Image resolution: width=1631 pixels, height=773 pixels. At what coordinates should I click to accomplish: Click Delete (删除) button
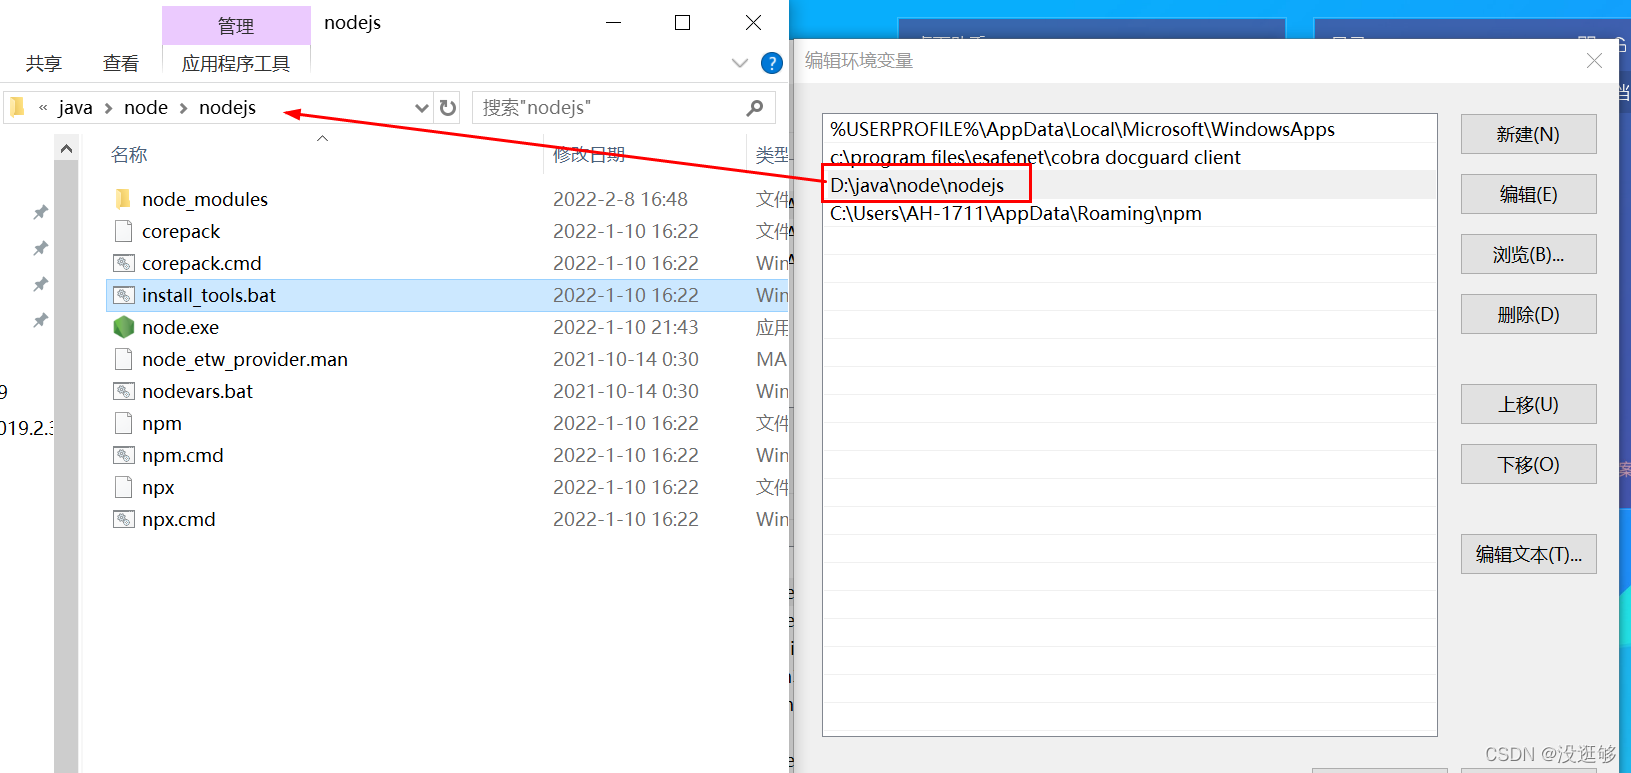(1528, 314)
